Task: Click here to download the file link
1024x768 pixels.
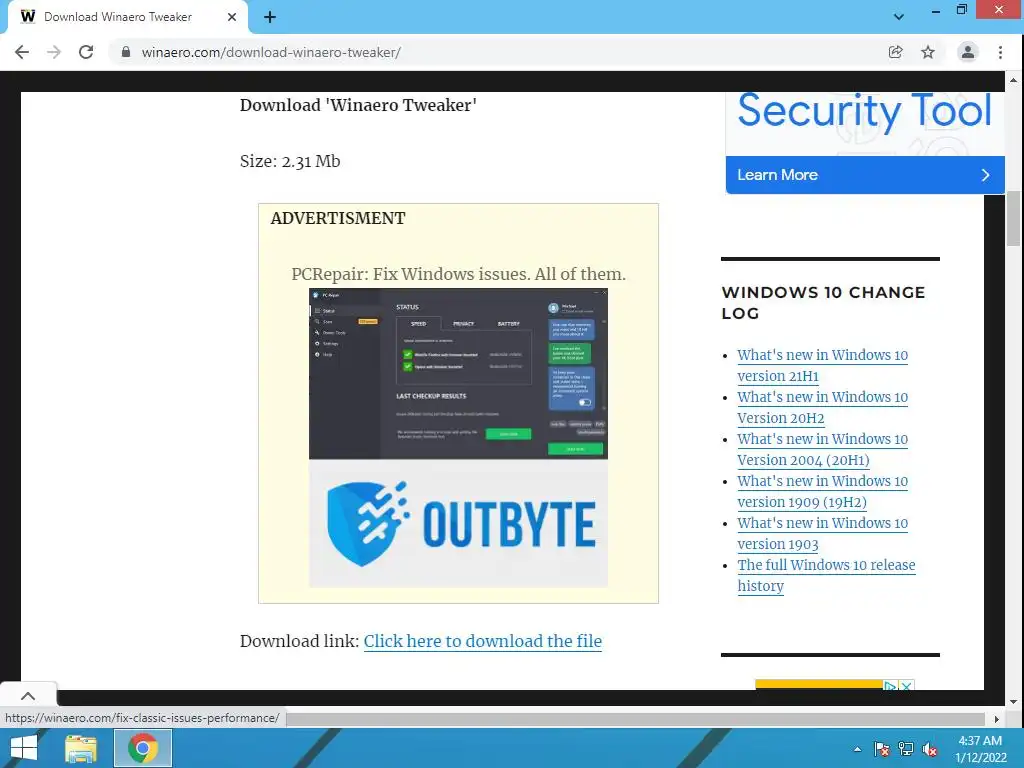Action: pos(483,641)
